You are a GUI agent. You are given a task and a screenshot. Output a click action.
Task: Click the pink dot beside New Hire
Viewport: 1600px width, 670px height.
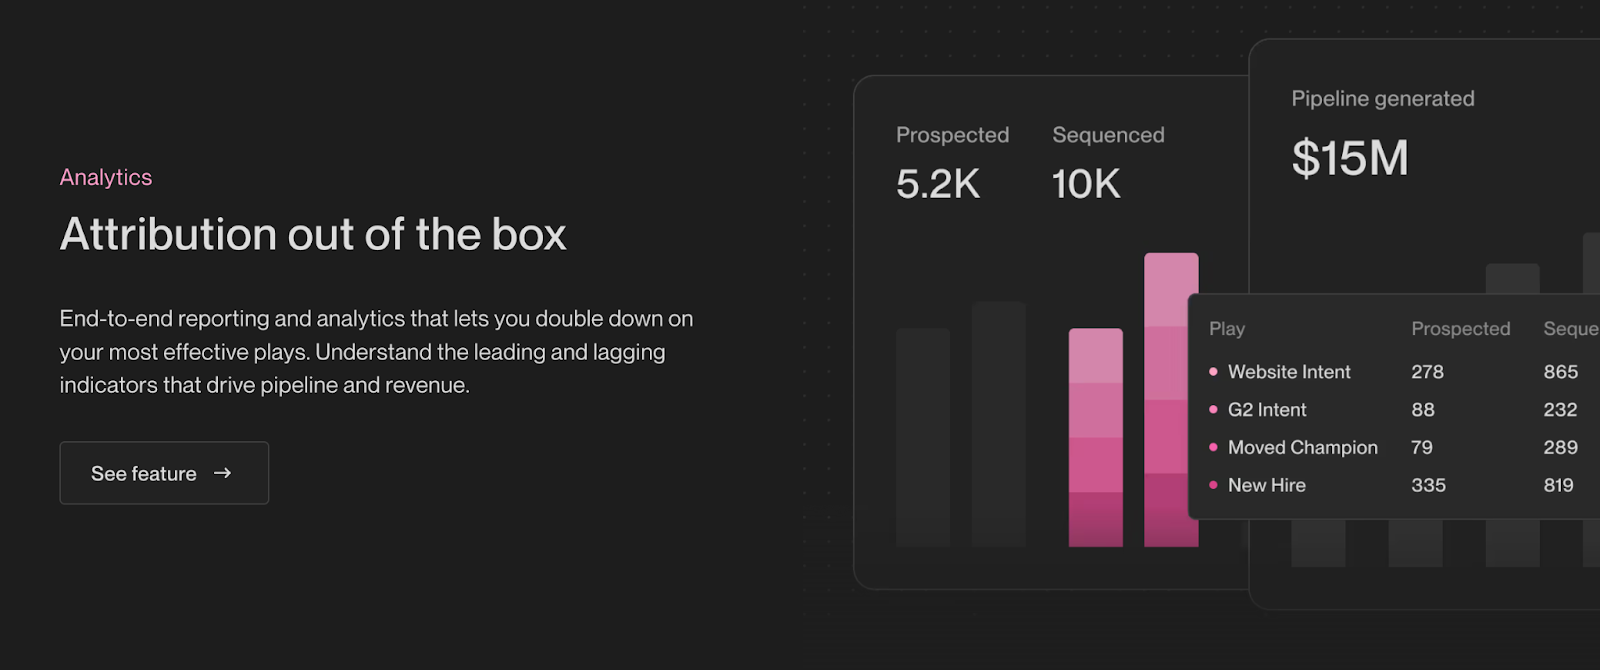[x=1214, y=485]
